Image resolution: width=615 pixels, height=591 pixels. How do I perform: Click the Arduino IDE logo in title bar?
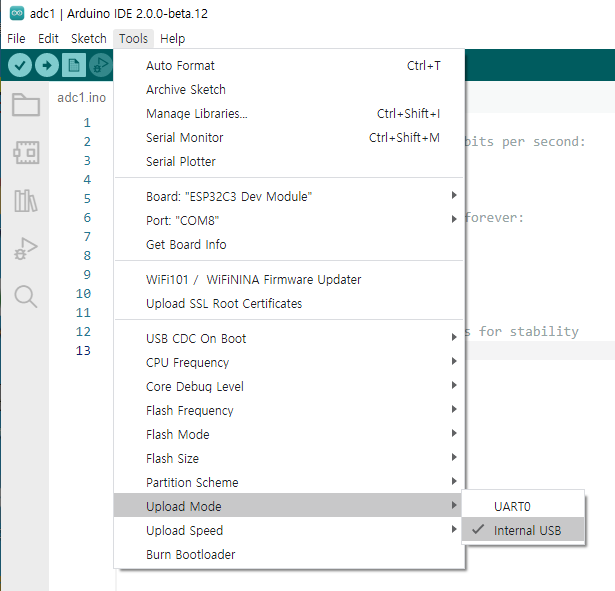17,13
